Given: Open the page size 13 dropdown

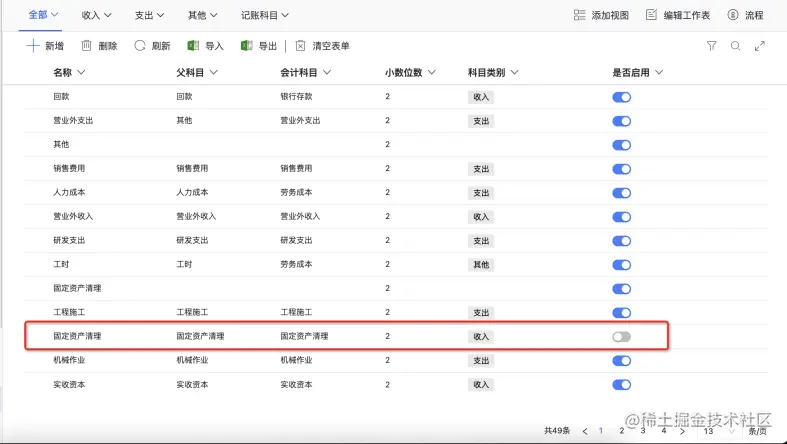Looking at the screenshot, I should click(x=719, y=431).
